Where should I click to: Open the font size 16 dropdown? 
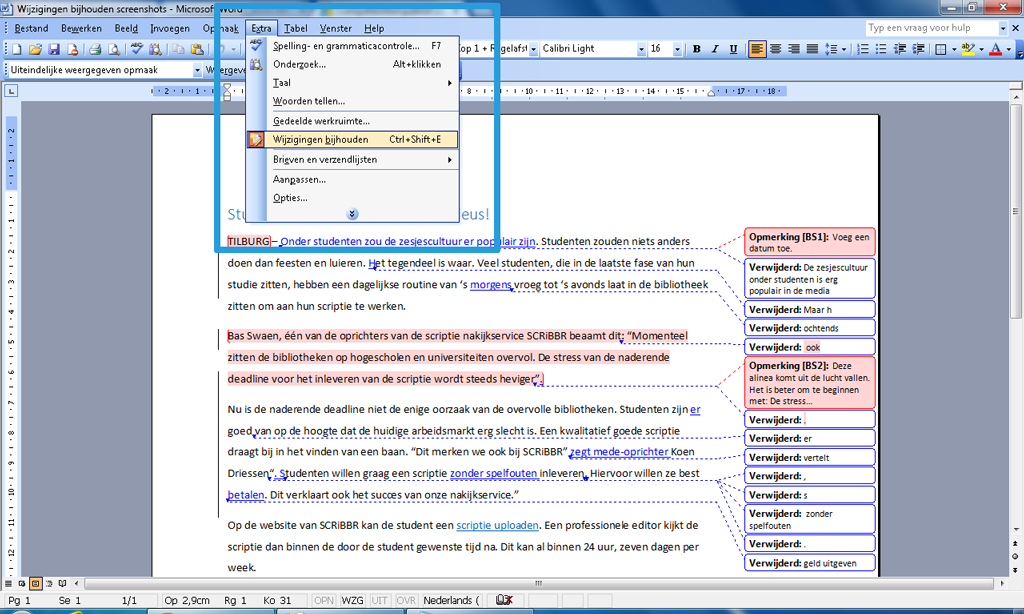[x=677, y=49]
